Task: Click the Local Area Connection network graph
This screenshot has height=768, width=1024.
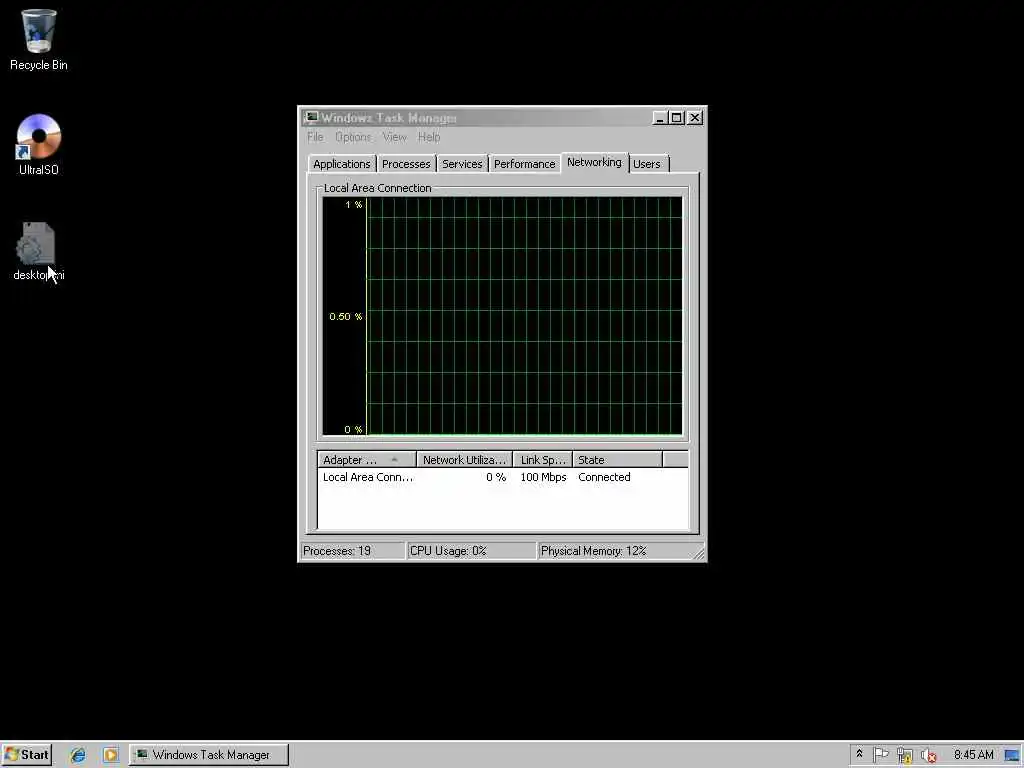Action: click(502, 316)
